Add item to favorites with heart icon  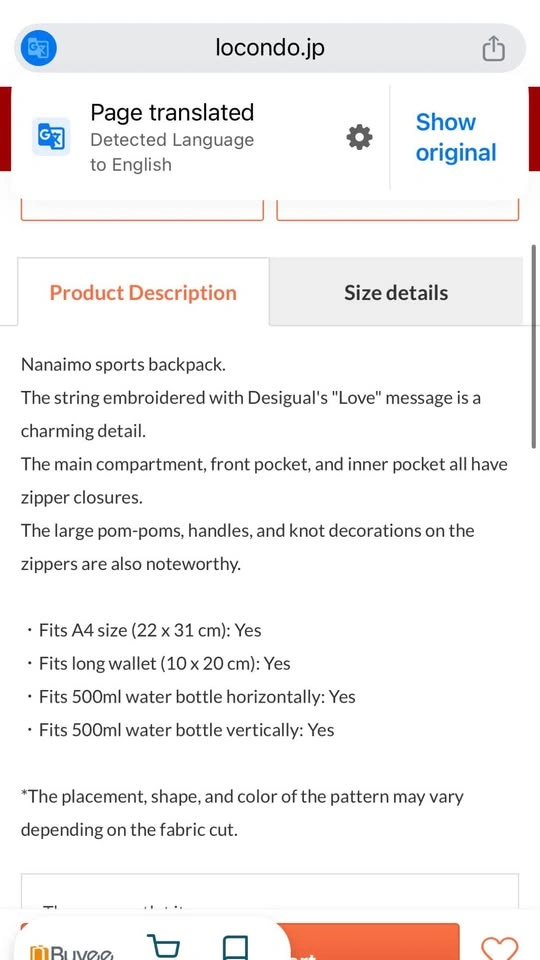500,948
